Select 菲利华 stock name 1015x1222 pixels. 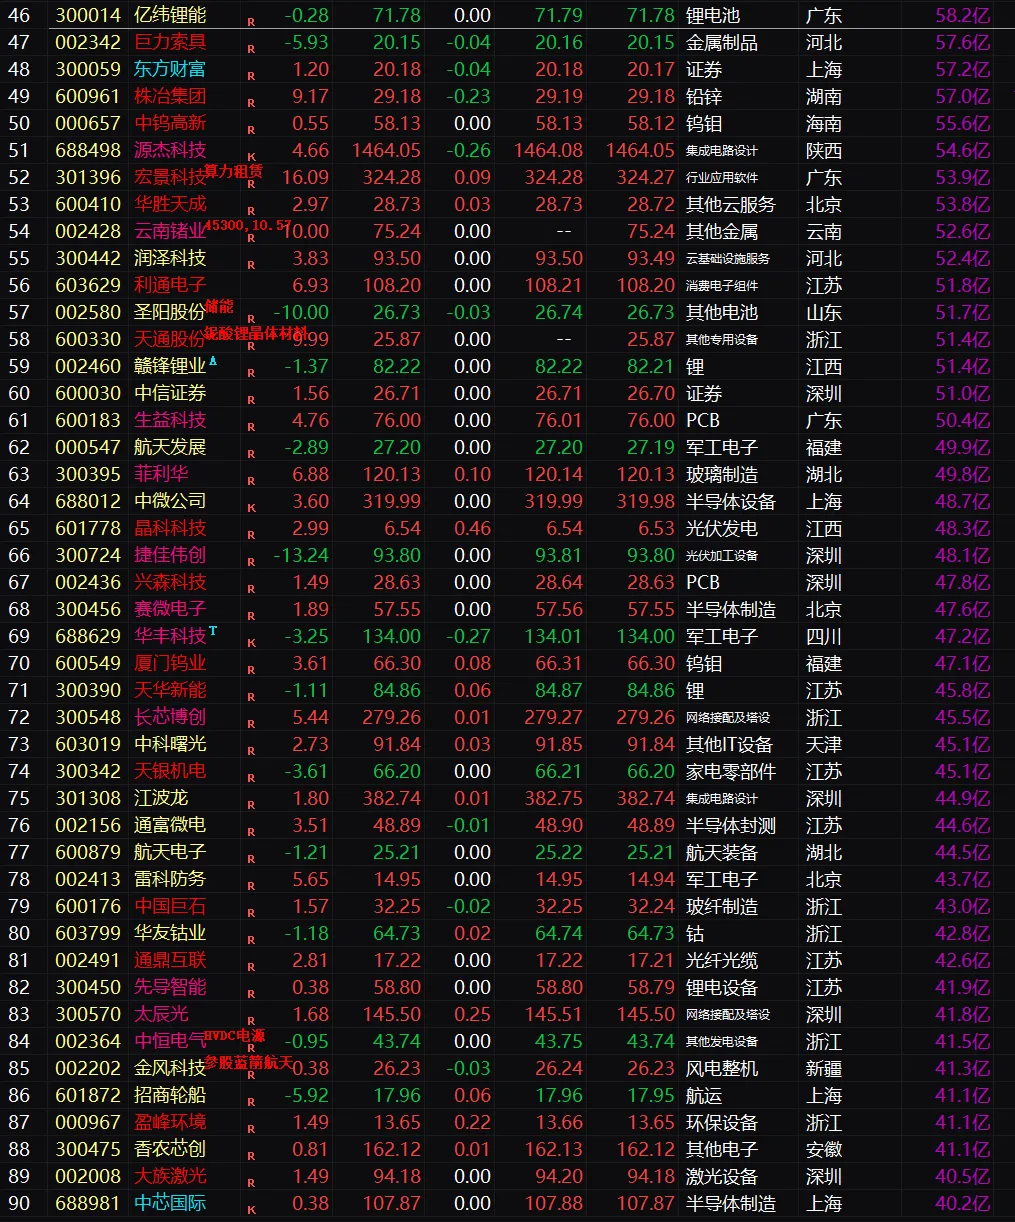coord(161,474)
